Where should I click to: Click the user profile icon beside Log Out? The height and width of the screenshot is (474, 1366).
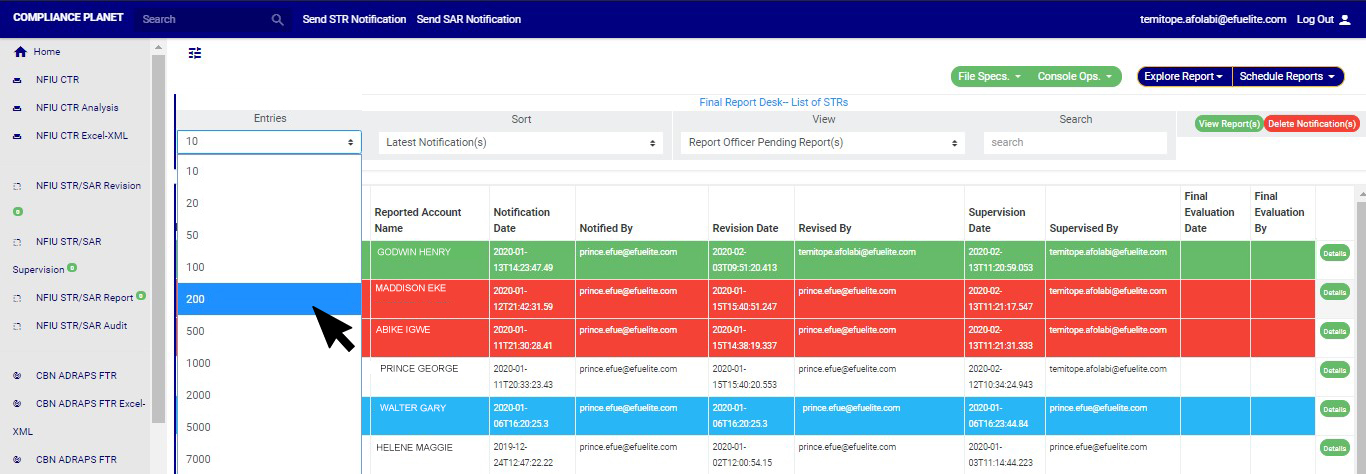1344,19
